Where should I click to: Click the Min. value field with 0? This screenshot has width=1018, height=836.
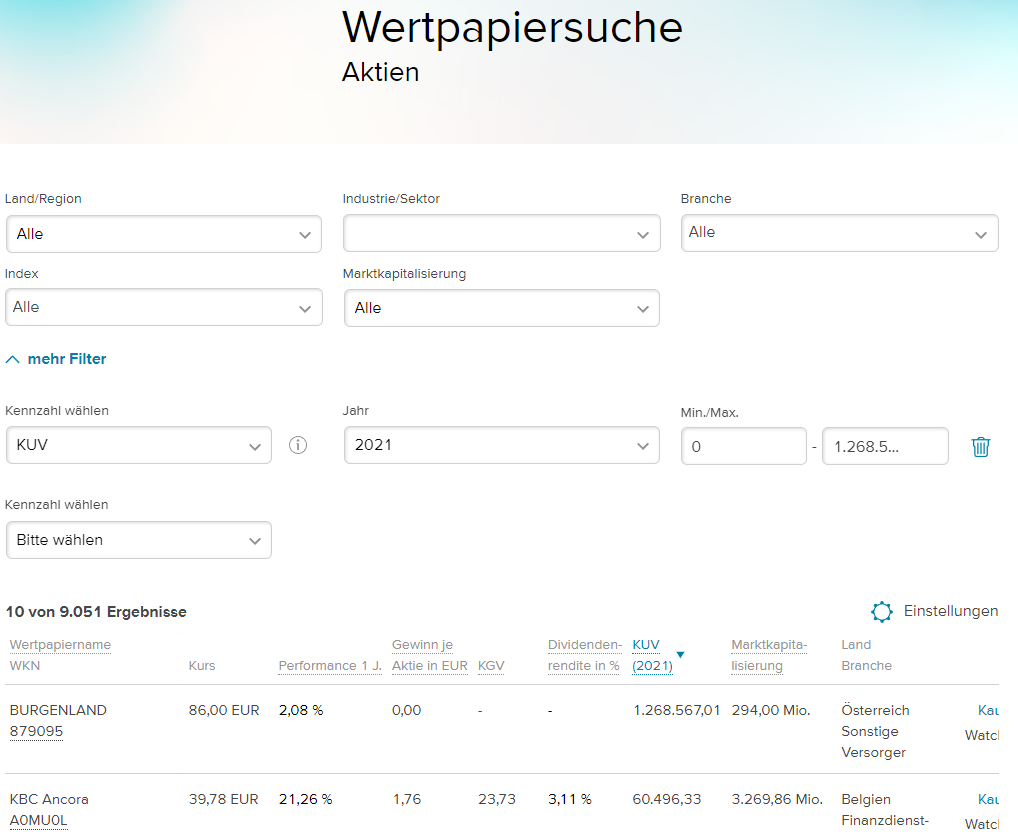tap(743, 447)
